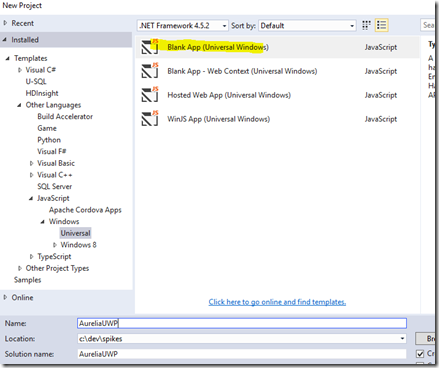
Task: Open the .NET Framework 4.5.2 dropdown
Action: [183, 26]
